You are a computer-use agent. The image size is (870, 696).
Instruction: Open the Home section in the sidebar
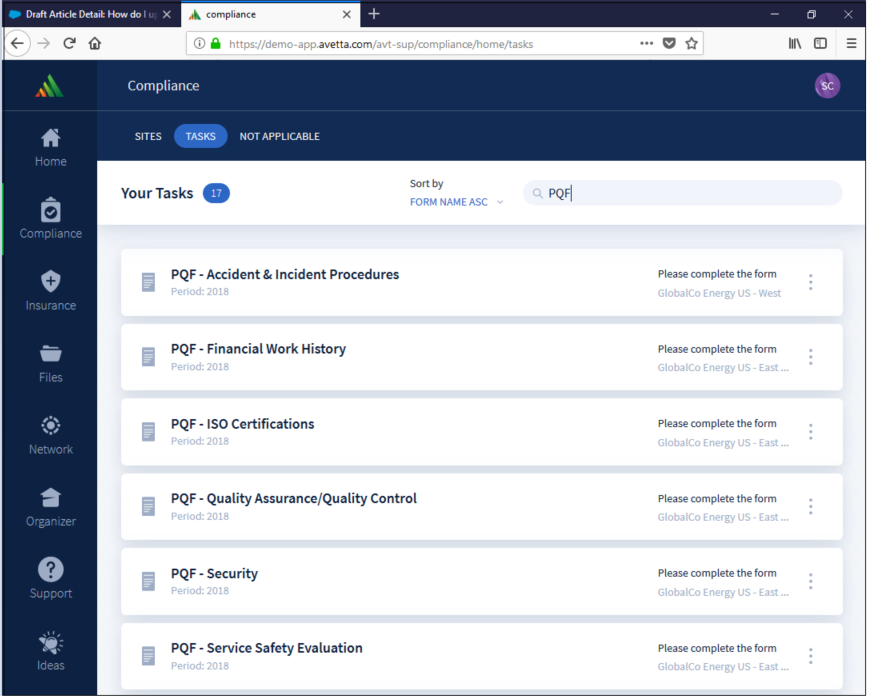(x=50, y=145)
